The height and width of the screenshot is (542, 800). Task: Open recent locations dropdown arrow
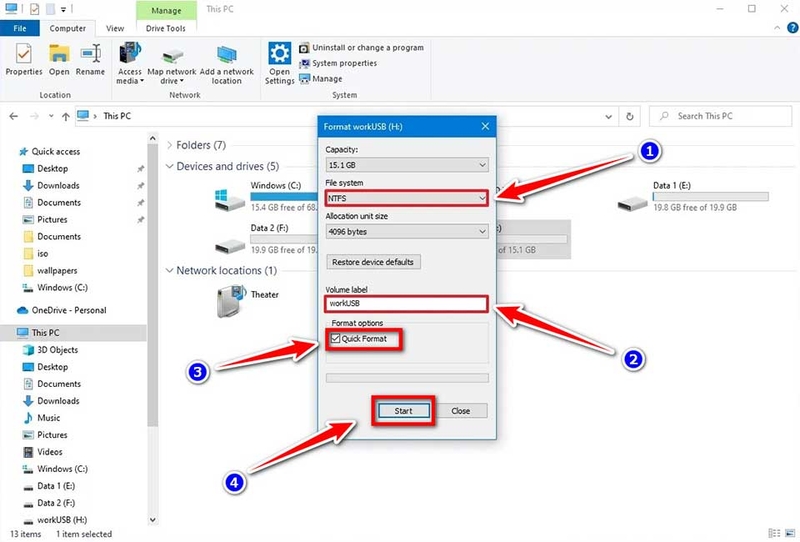[51, 116]
